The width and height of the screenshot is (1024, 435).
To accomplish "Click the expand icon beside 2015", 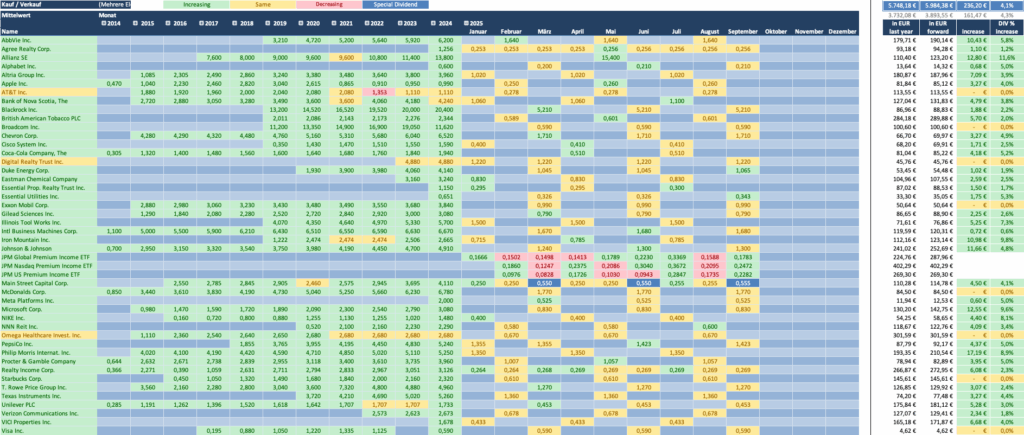I will coord(137,22).
